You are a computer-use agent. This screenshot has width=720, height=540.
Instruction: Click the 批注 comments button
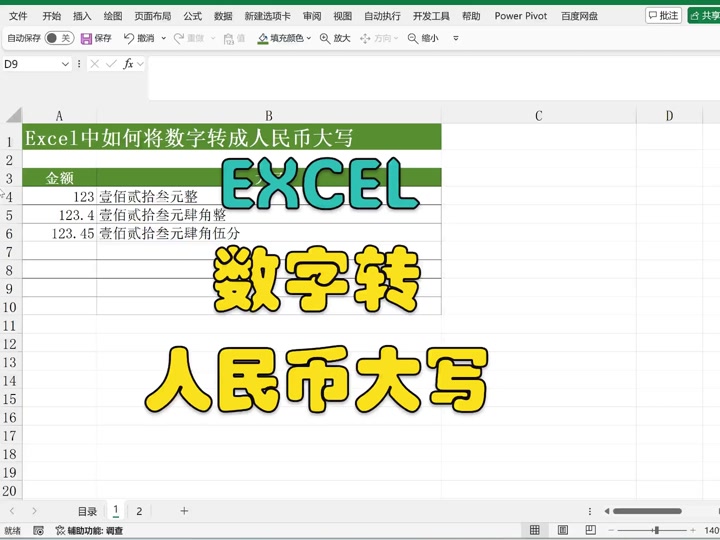click(x=663, y=16)
